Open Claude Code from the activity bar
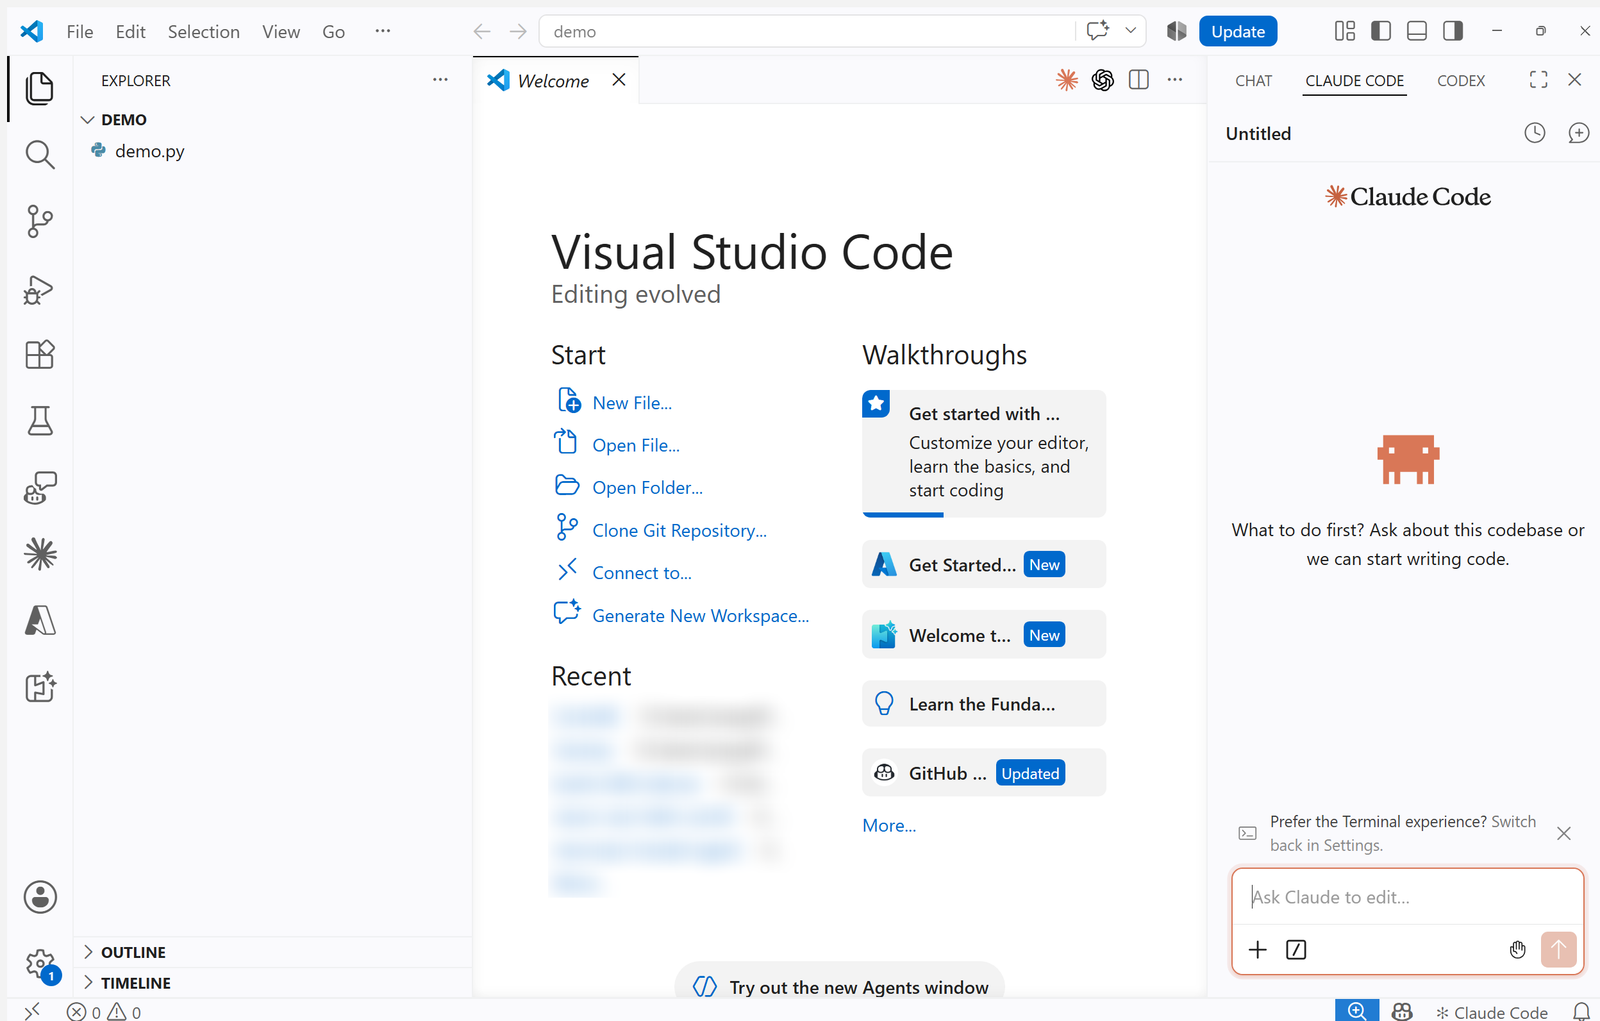The height and width of the screenshot is (1021, 1600). click(x=40, y=554)
